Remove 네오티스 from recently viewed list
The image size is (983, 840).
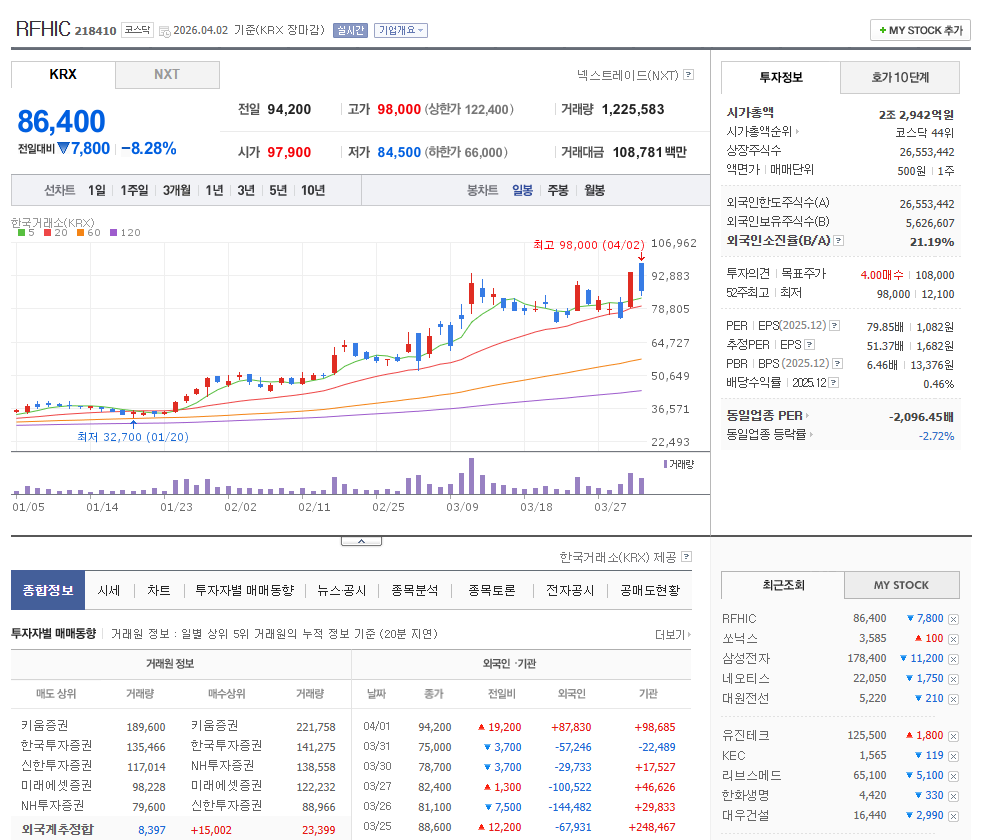(954, 680)
